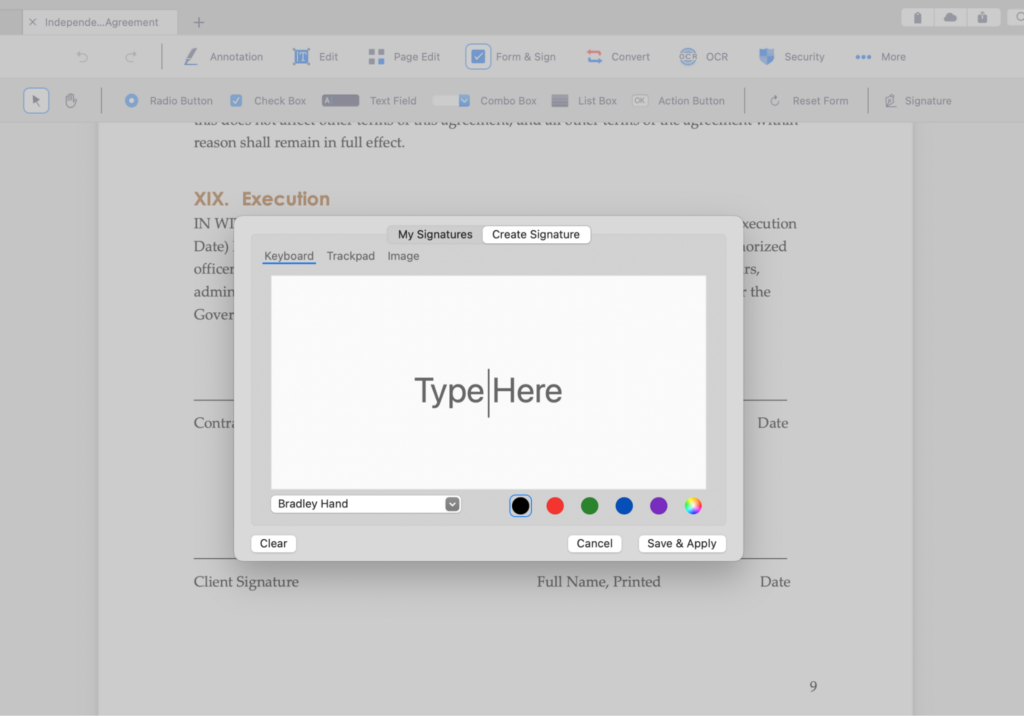Launch the OCR tool icon
This screenshot has height=716, width=1024.
tap(688, 57)
